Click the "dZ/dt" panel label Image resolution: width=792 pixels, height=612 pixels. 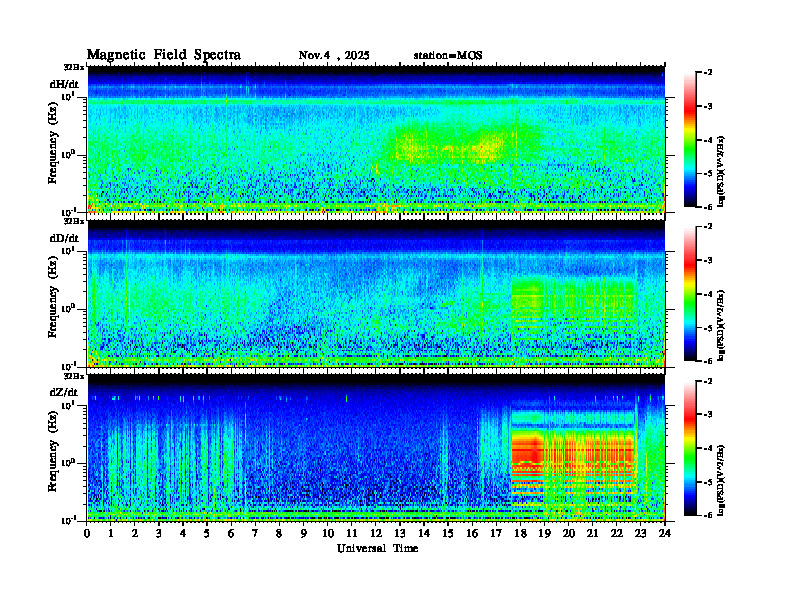(64, 392)
